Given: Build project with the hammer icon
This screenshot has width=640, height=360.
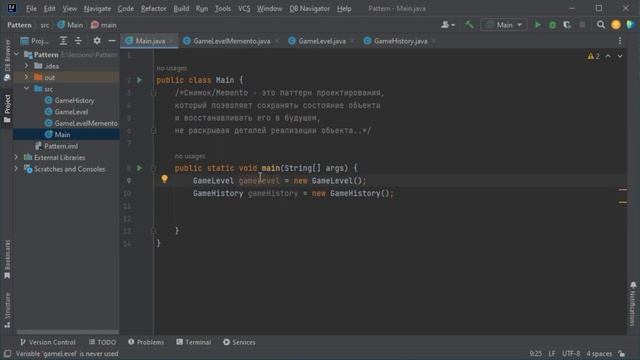Looking at the screenshot, I should tap(469, 25).
